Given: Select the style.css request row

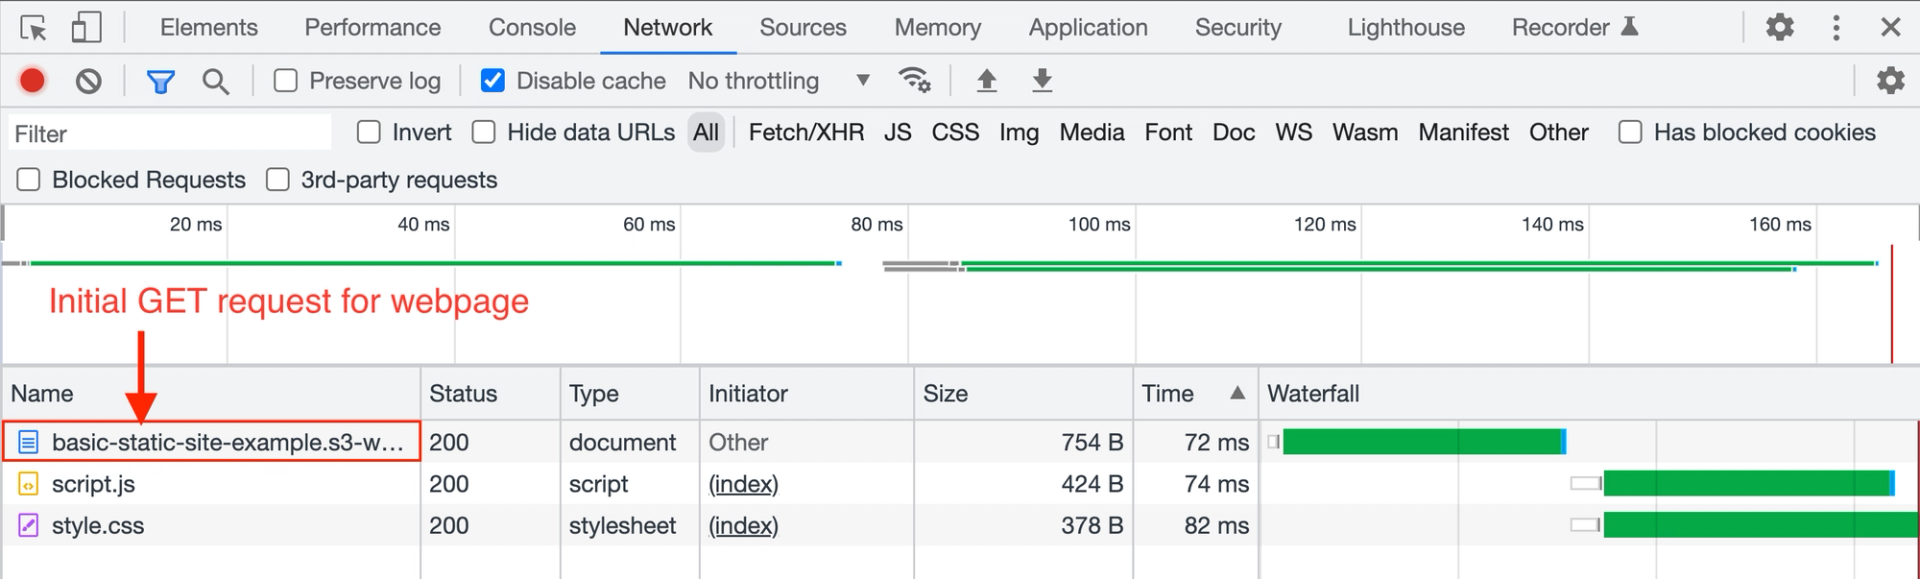Looking at the screenshot, I should tap(960, 526).
